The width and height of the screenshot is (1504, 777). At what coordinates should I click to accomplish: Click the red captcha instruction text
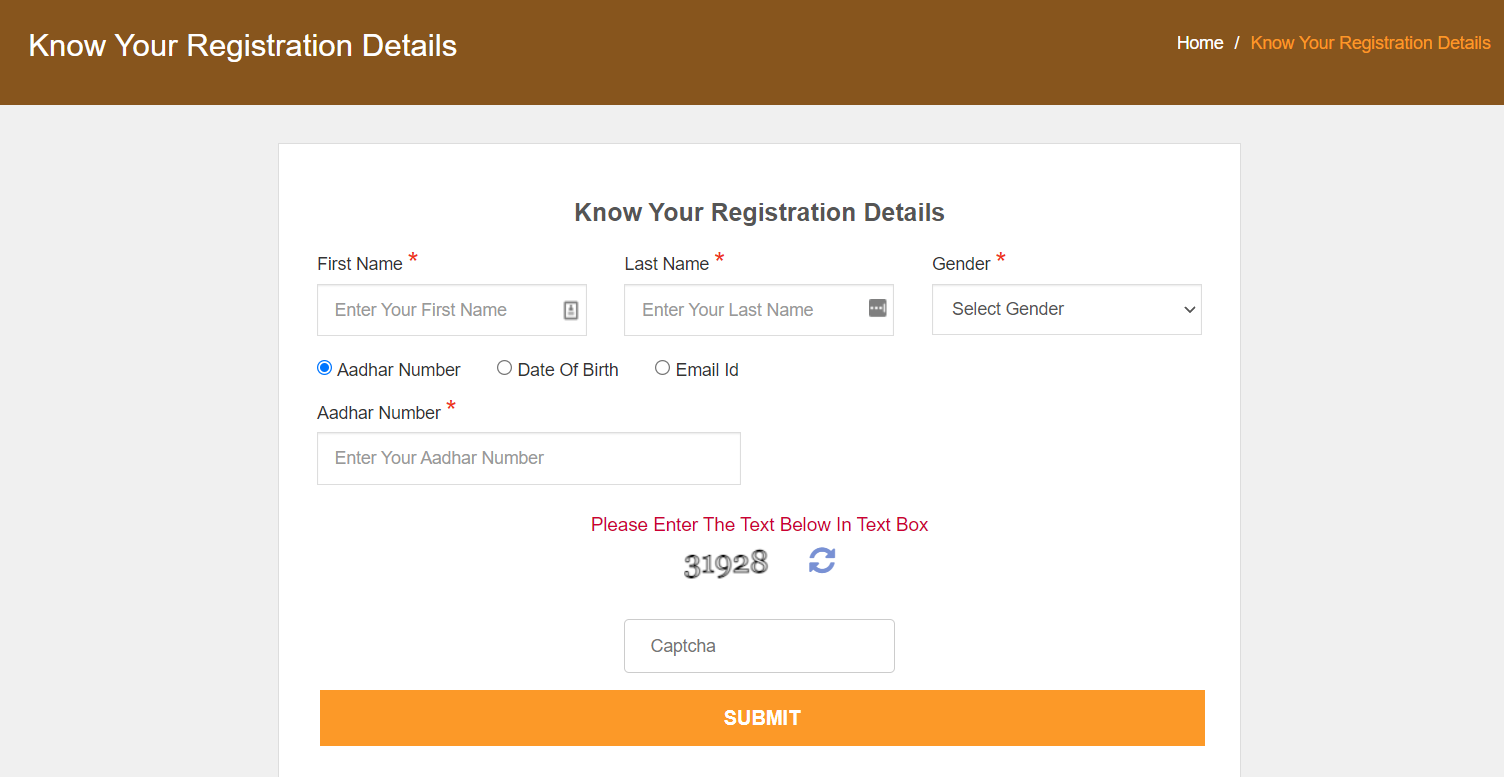click(x=760, y=525)
